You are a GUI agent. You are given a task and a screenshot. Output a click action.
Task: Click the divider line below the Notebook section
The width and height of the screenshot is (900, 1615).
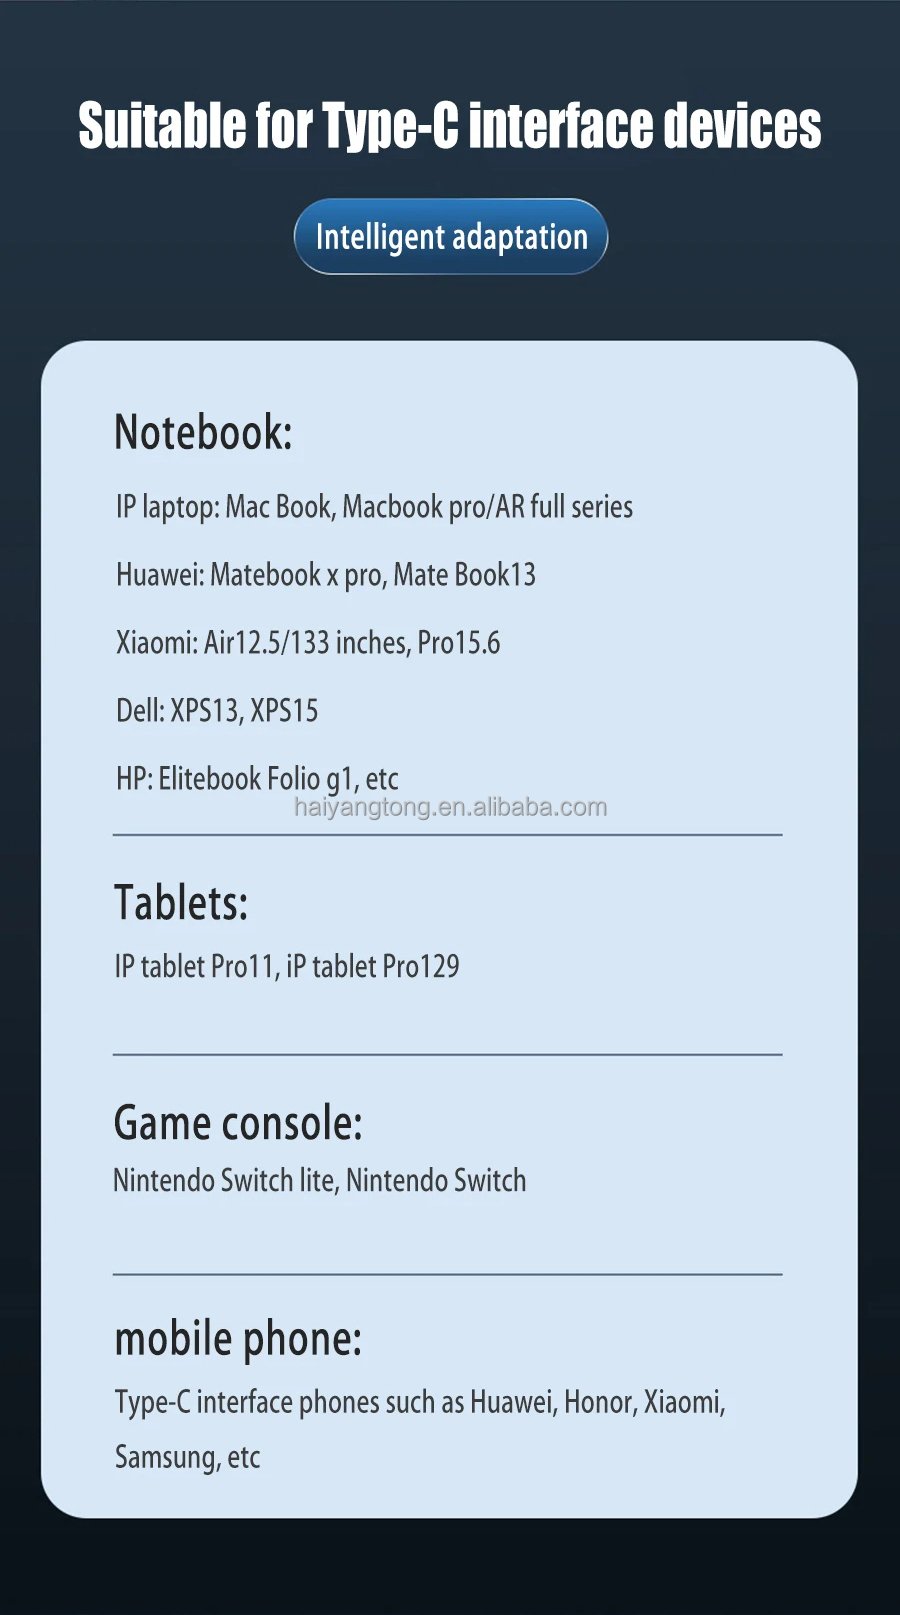pyautogui.click(x=447, y=834)
